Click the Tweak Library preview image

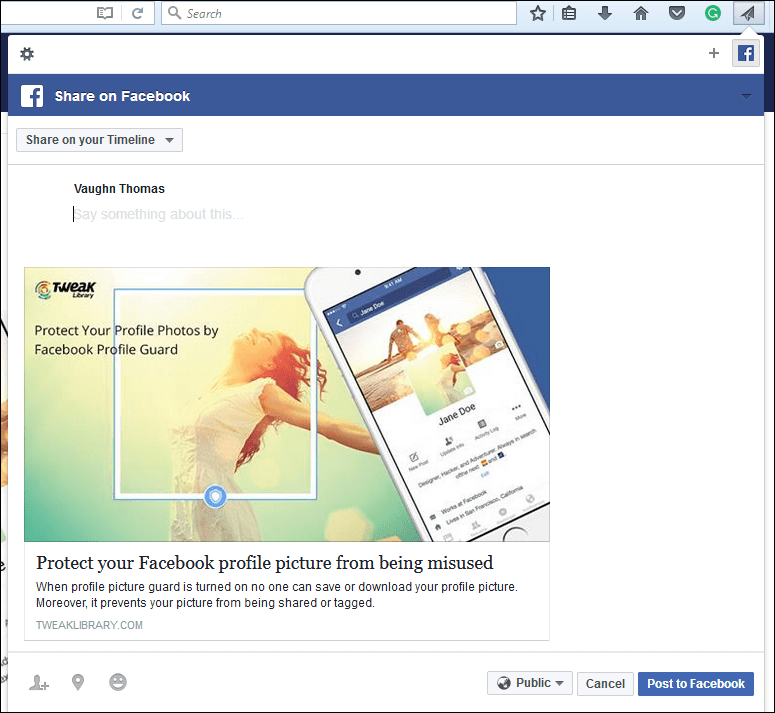(287, 404)
